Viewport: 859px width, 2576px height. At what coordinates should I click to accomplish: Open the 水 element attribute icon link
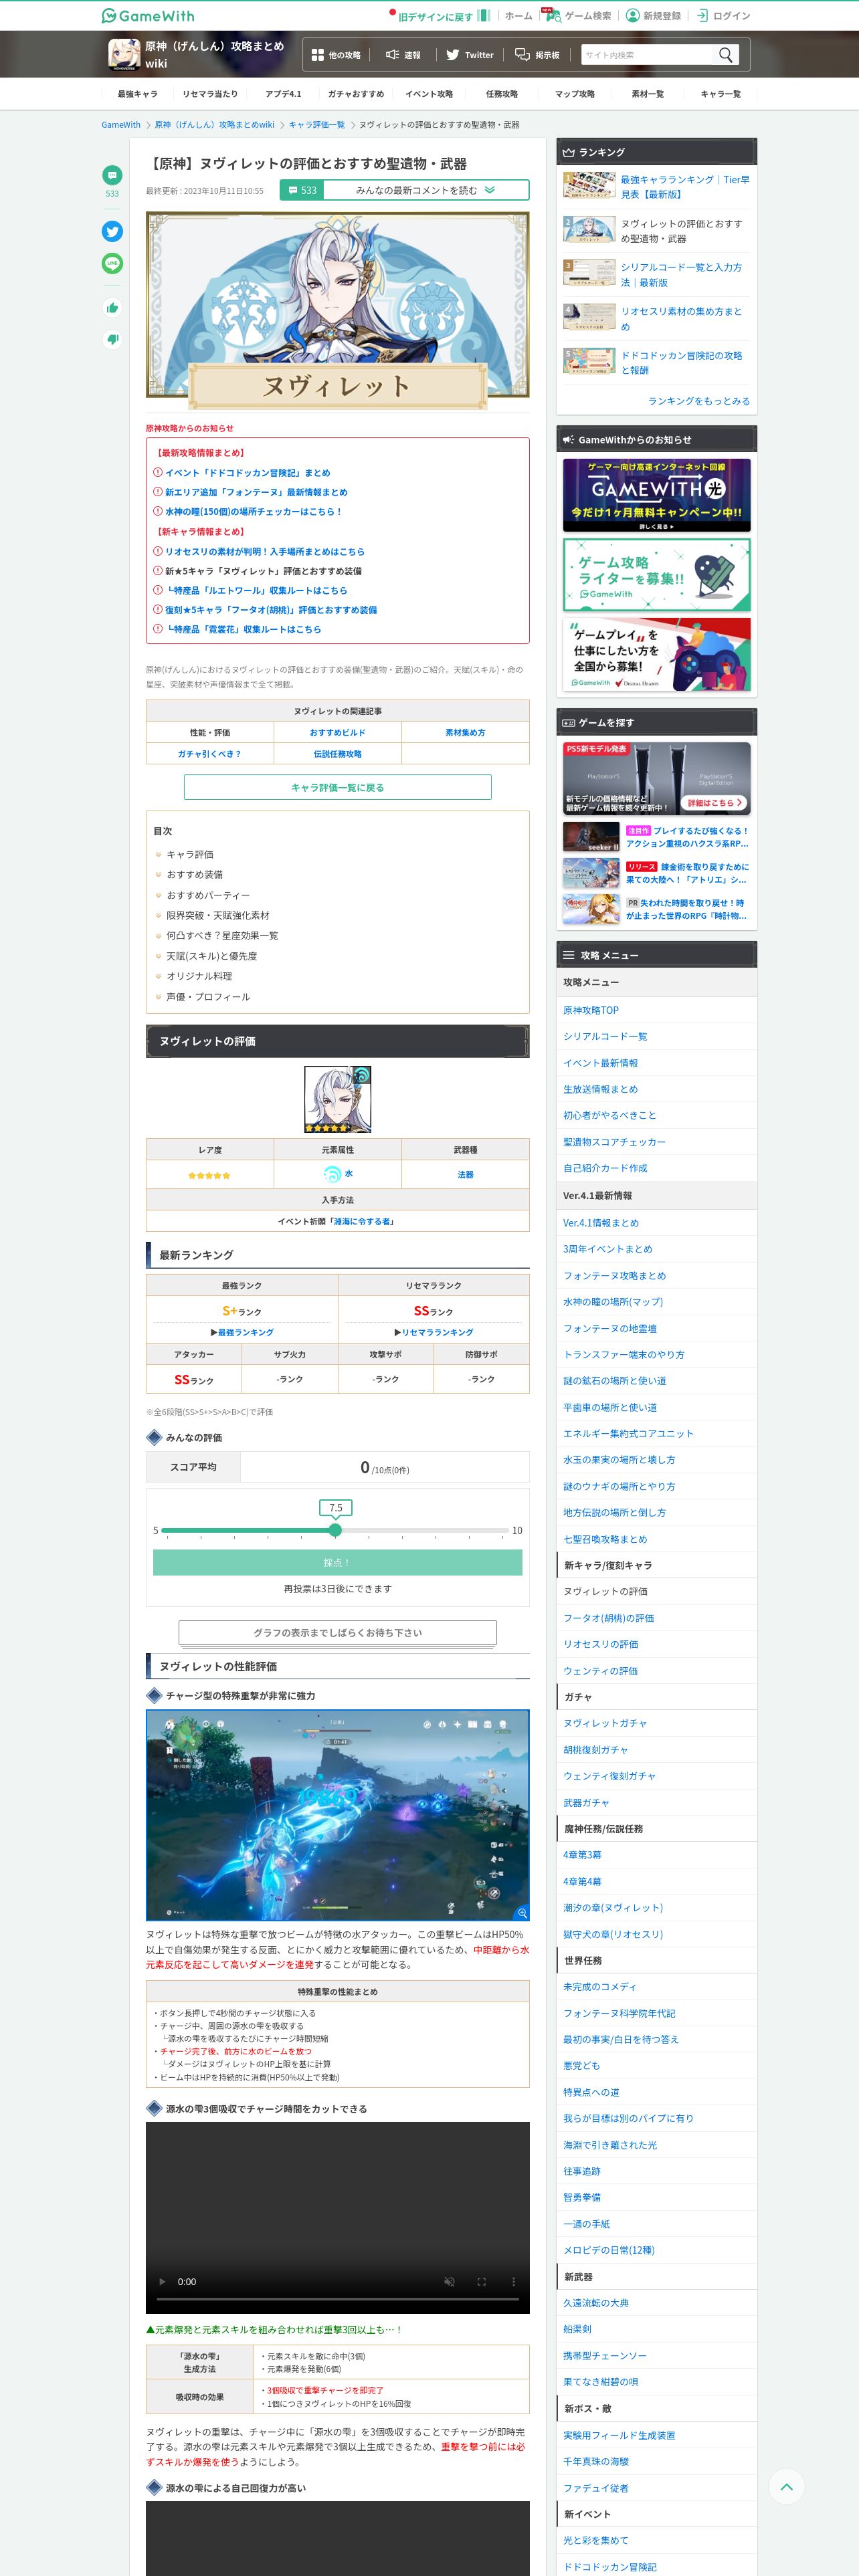[338, 1174]
